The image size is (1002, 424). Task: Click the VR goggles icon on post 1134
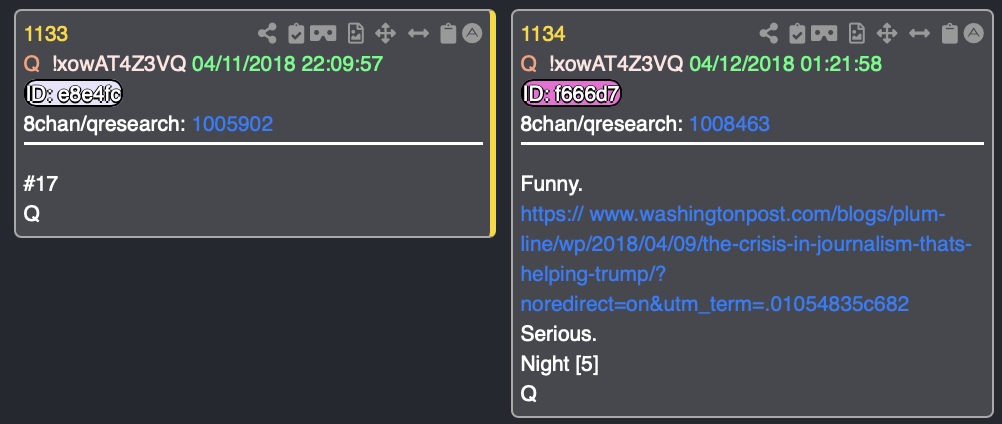pyautogui.click(x=824, y=33)
